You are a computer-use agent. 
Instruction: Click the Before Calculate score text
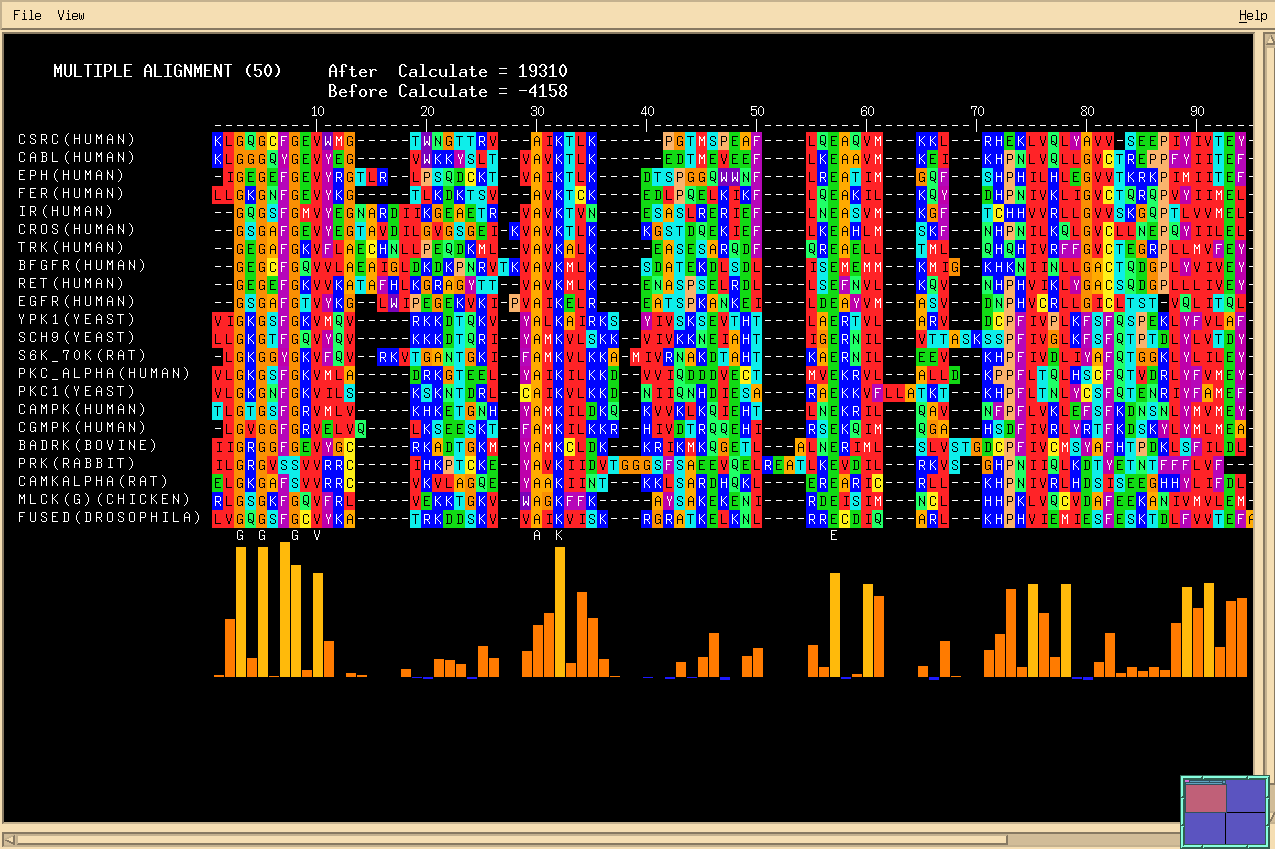coord(447,91)
